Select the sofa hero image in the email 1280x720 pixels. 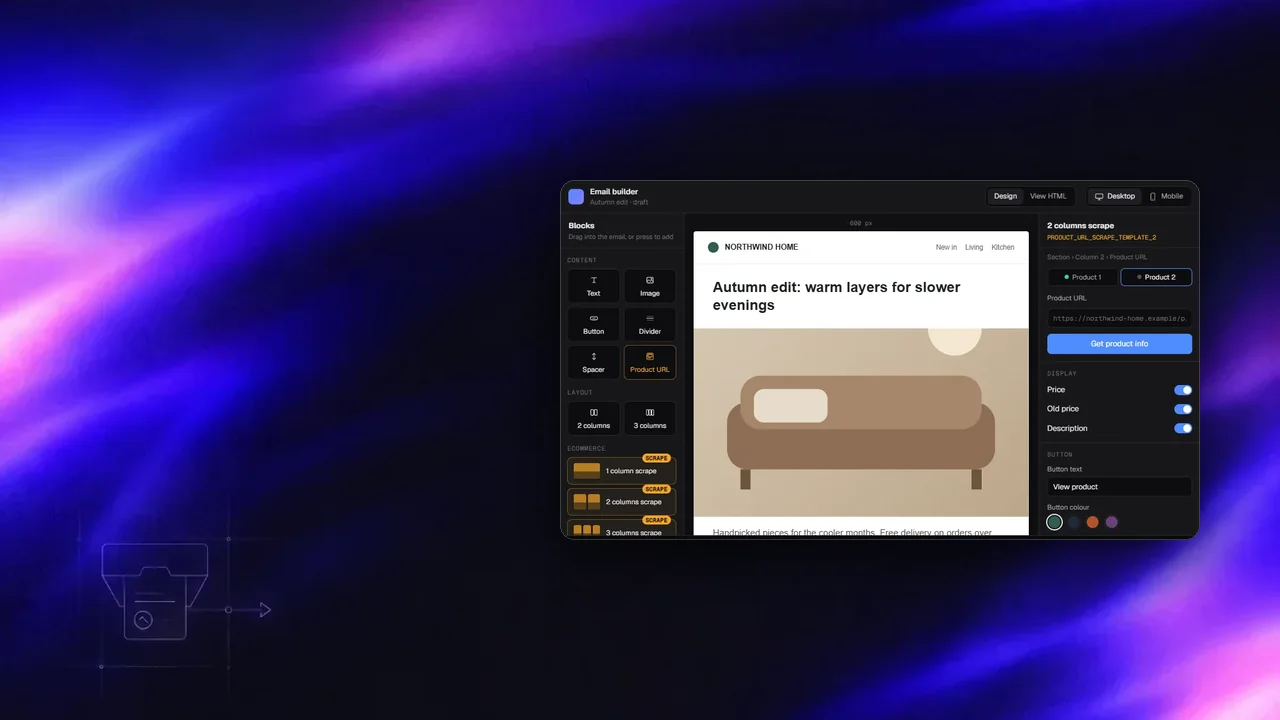click(x=861, y=422)
